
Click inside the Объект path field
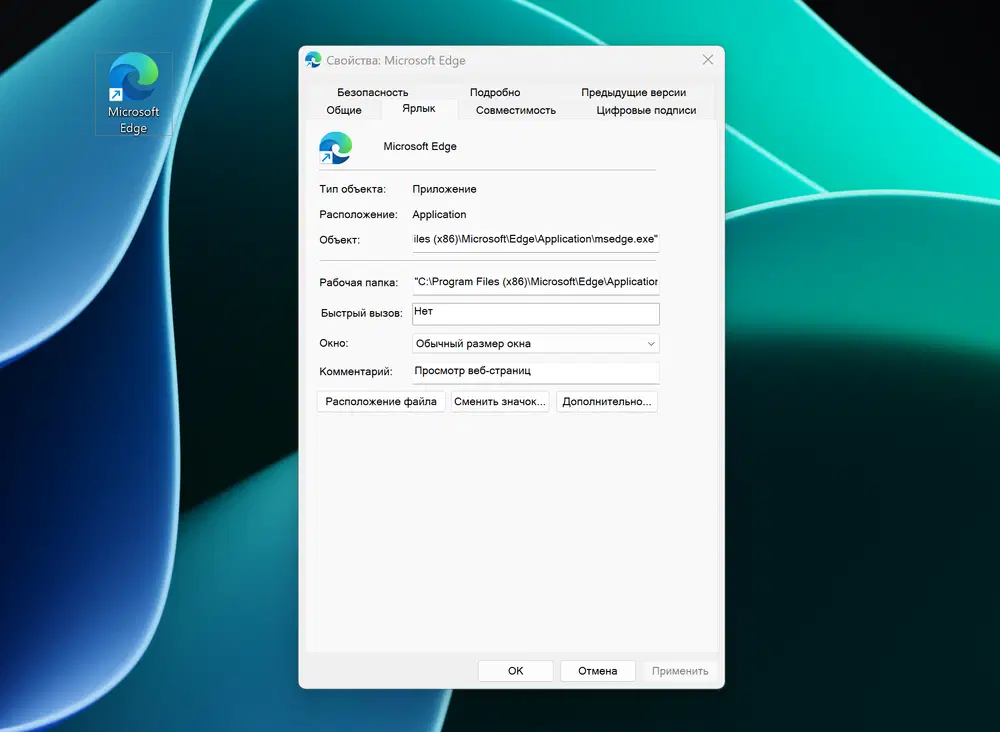pos(536,240)
